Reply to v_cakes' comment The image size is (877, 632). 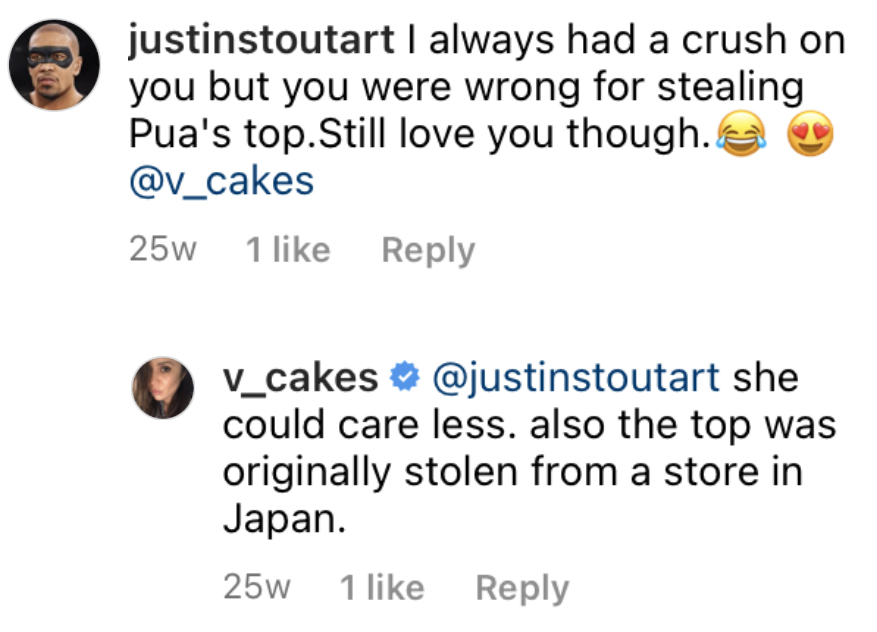pos(522,588)
